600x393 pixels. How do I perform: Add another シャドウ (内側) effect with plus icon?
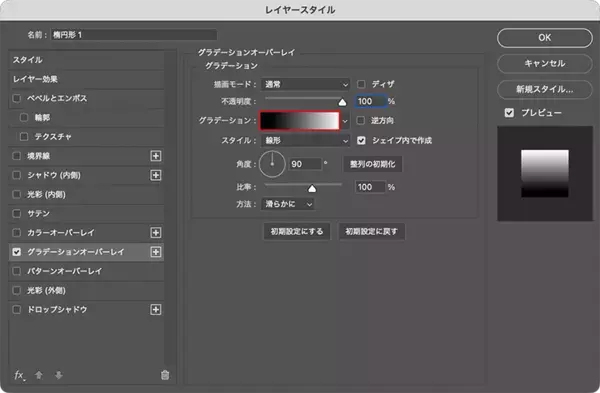156,175
